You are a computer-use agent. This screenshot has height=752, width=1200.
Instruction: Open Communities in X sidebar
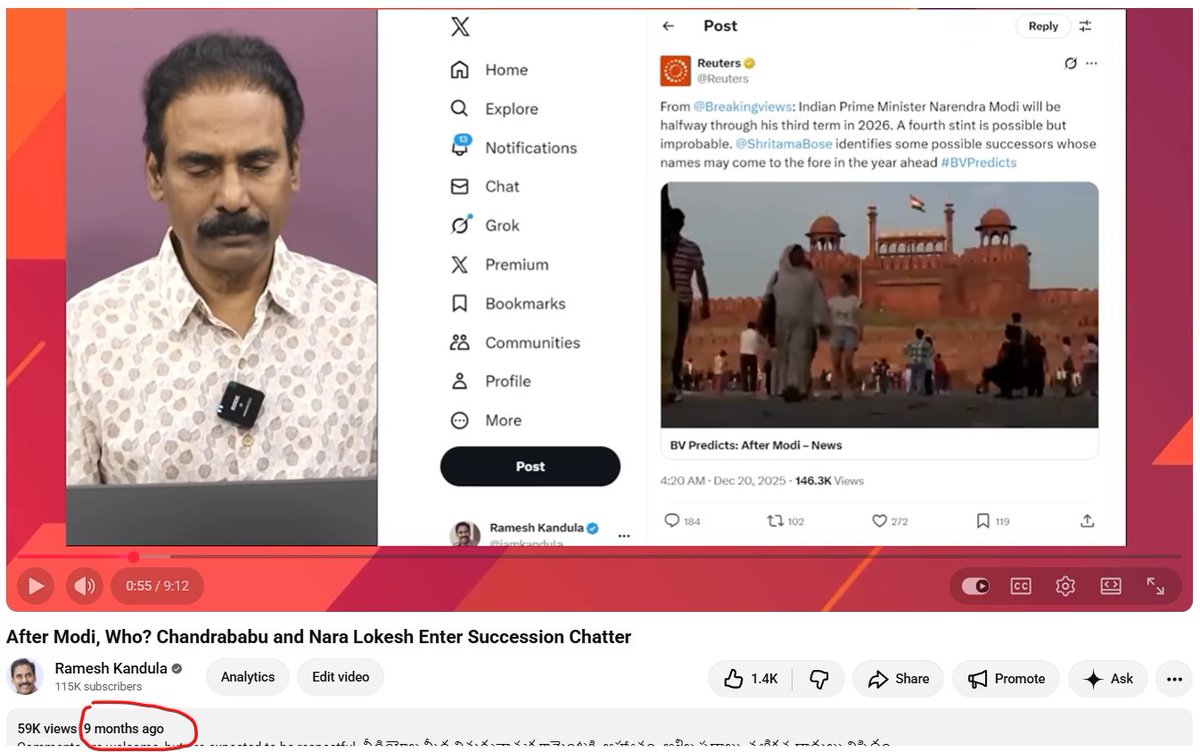pos(515,342)
